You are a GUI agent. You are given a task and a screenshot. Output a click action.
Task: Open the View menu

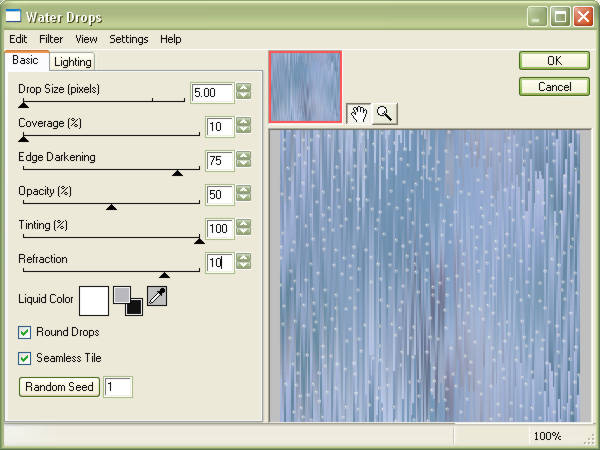86,39
